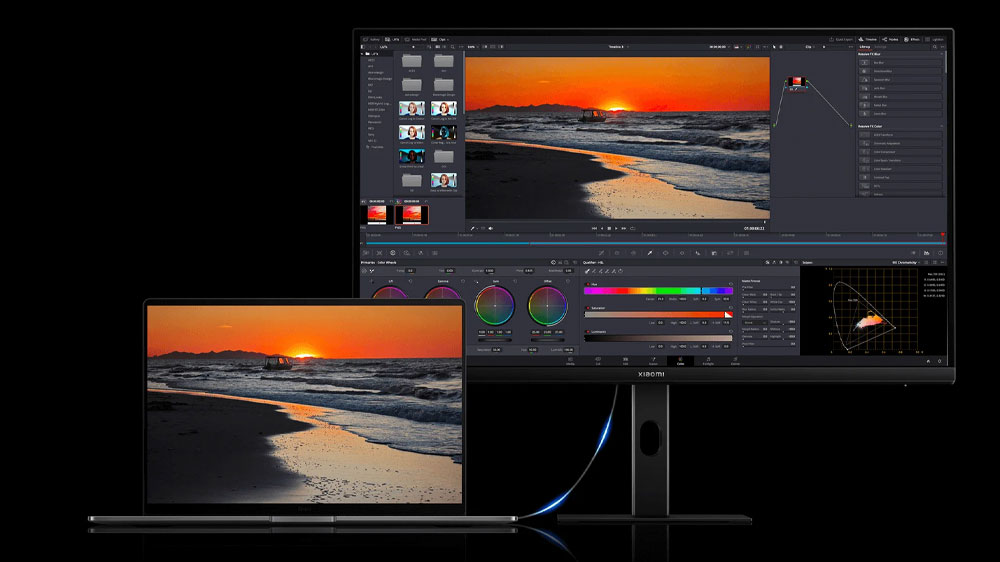This screenshot has height=562, width=1000.
Task: Toggle the Saturation qualifier enable dot
Action: click(x=588, y=308)
